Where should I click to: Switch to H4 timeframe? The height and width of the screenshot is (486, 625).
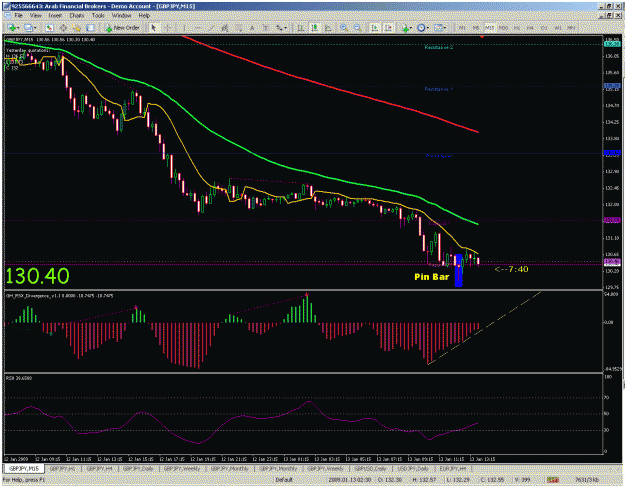coord(530,28)
